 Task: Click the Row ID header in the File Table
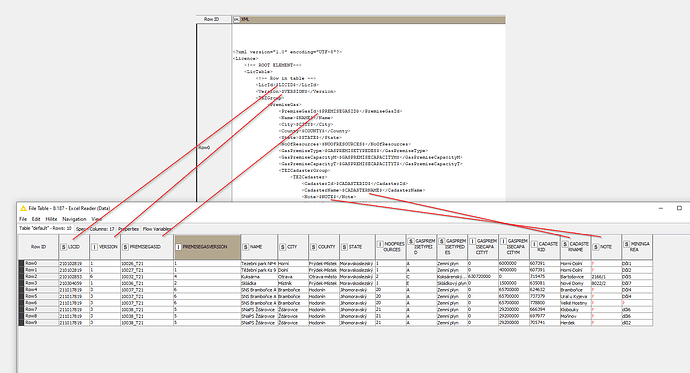pyautogui.click(x=38, y=247)
